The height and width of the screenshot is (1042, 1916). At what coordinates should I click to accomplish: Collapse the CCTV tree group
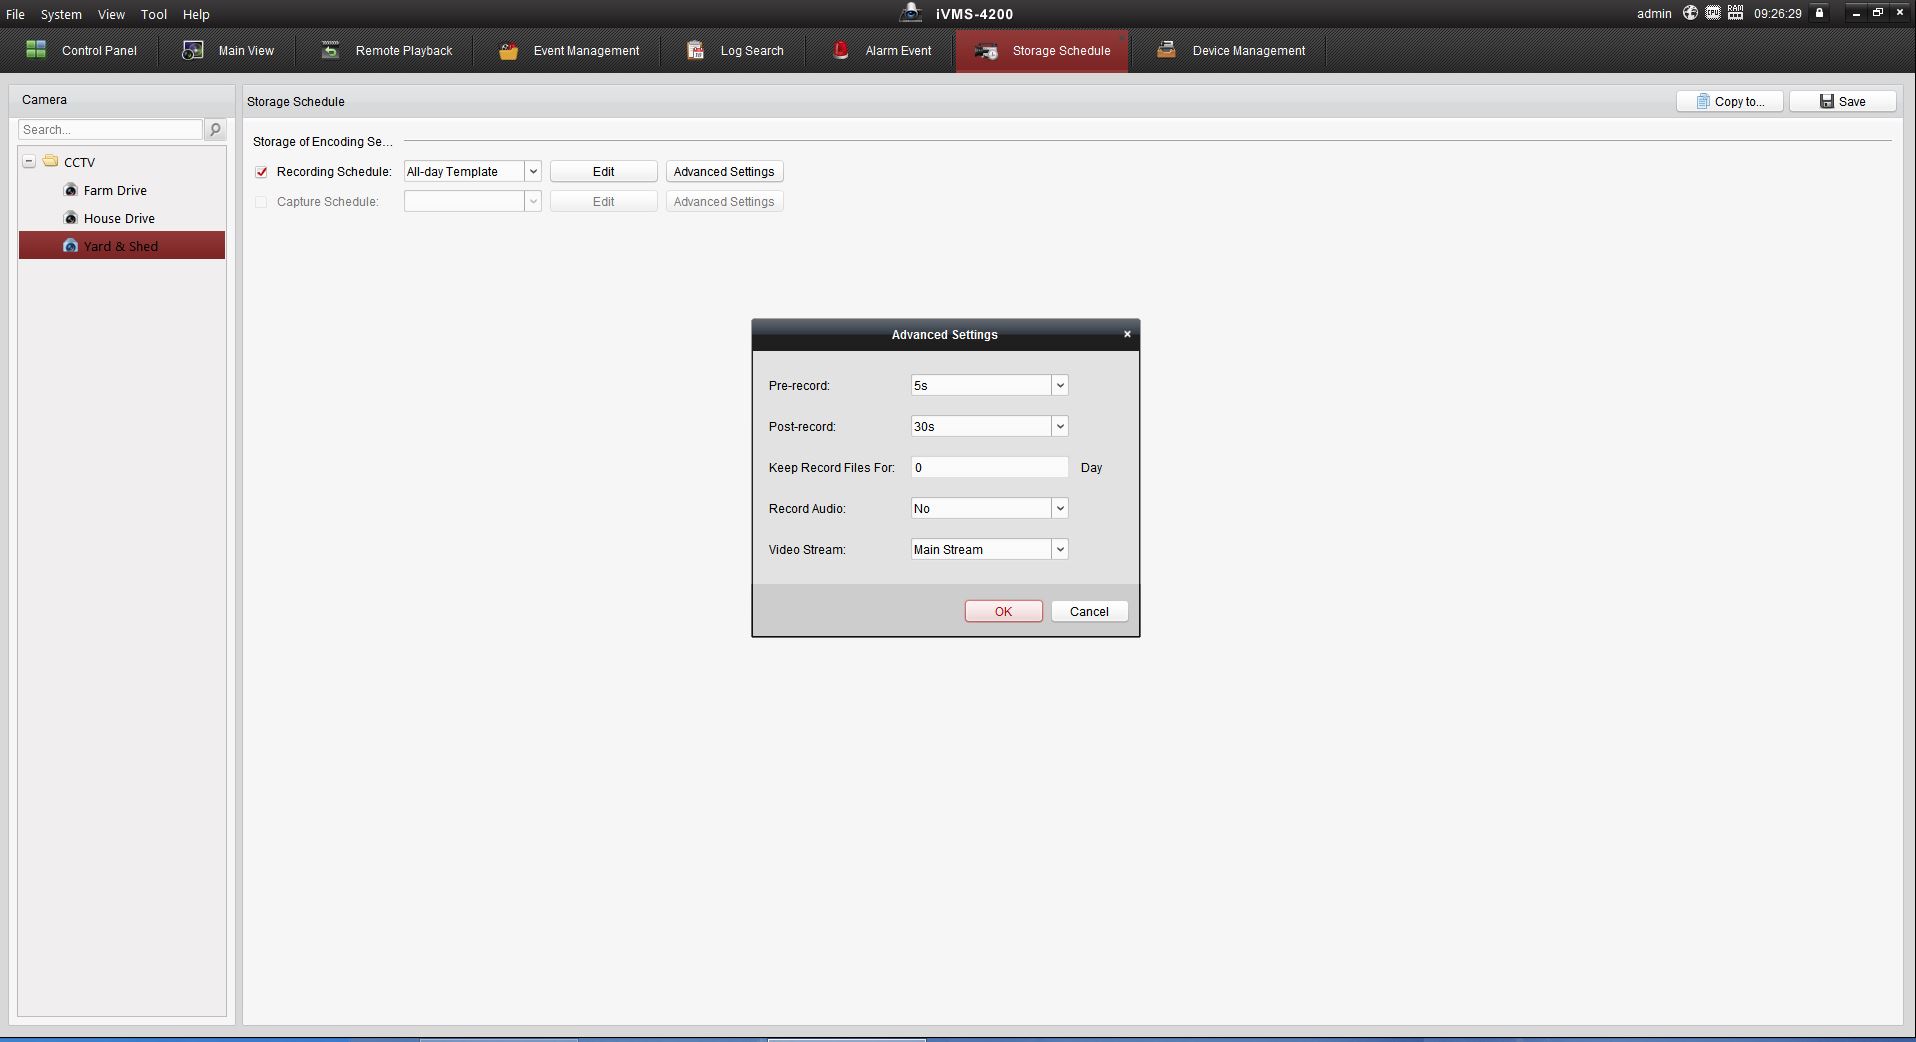[29, 161]
